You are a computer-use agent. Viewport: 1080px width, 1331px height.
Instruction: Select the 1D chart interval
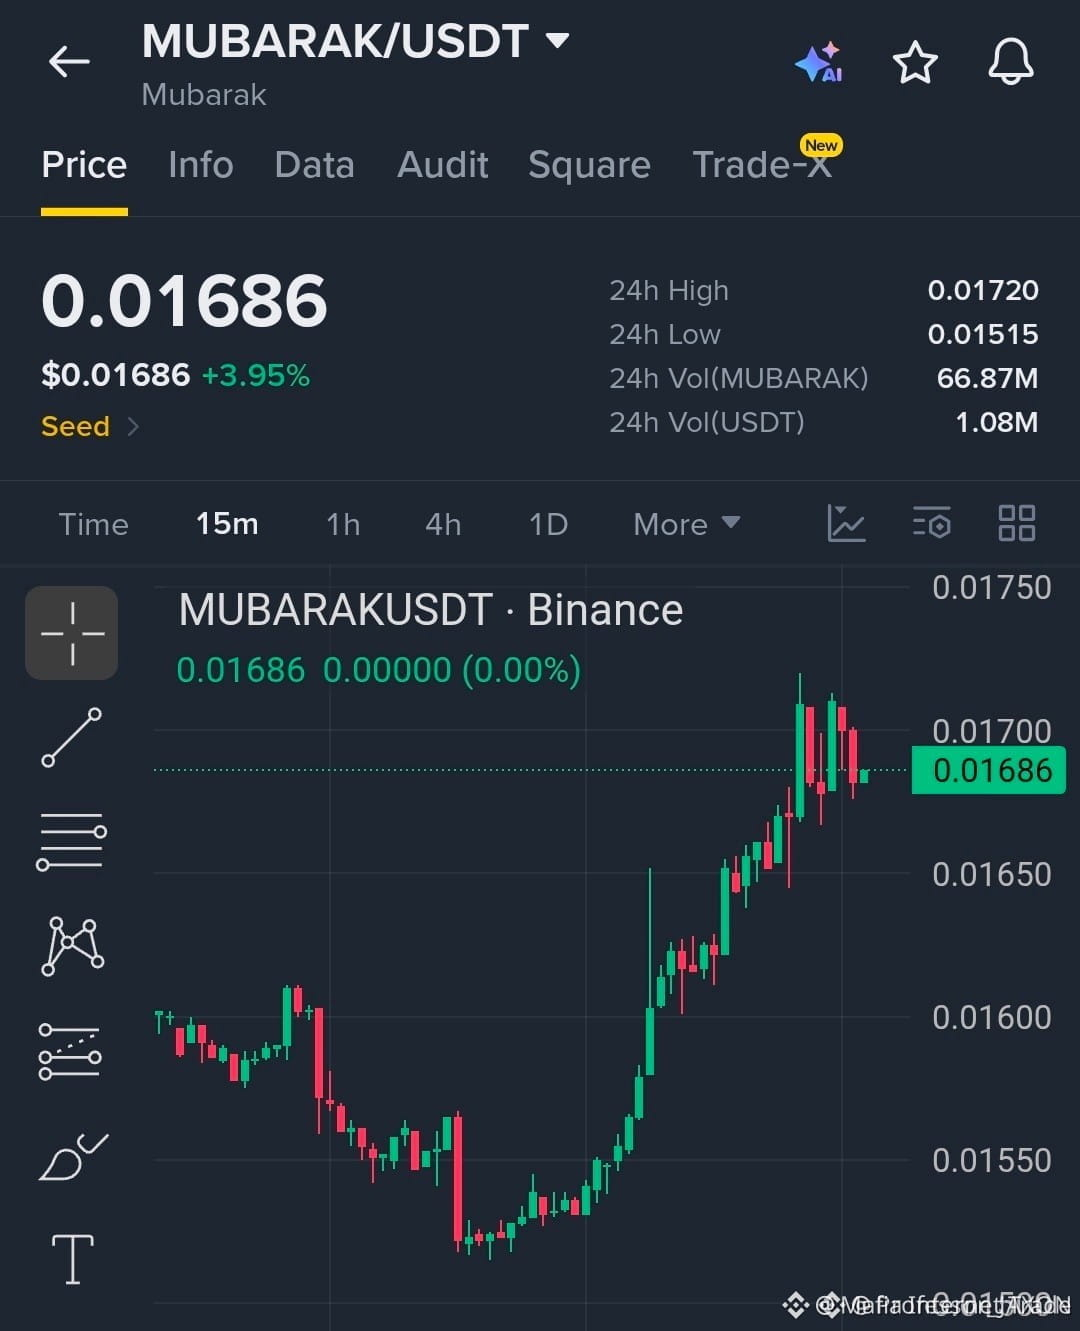click(x=548, y=524)
